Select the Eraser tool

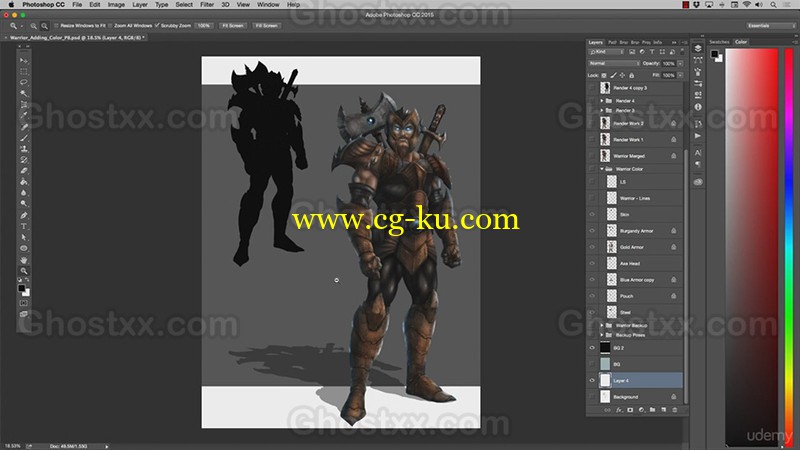click(x=23, y=171)
